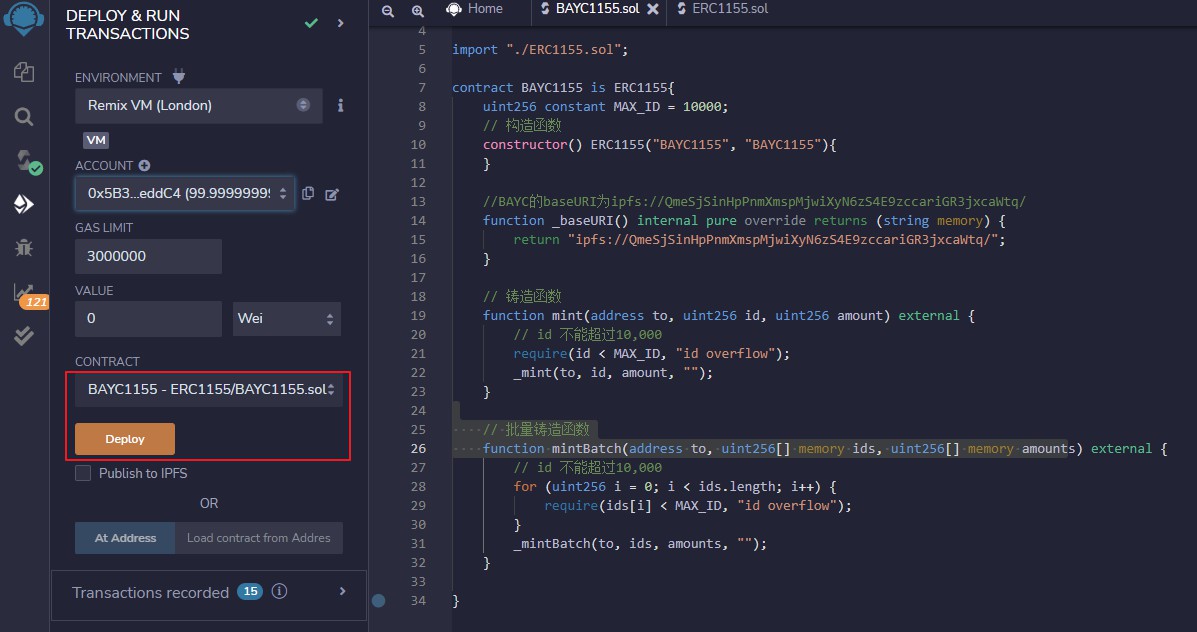The height and width of the screenshot is (632, 1197).
Task: Click the environment info icon
Action: (x=340, y=105)
